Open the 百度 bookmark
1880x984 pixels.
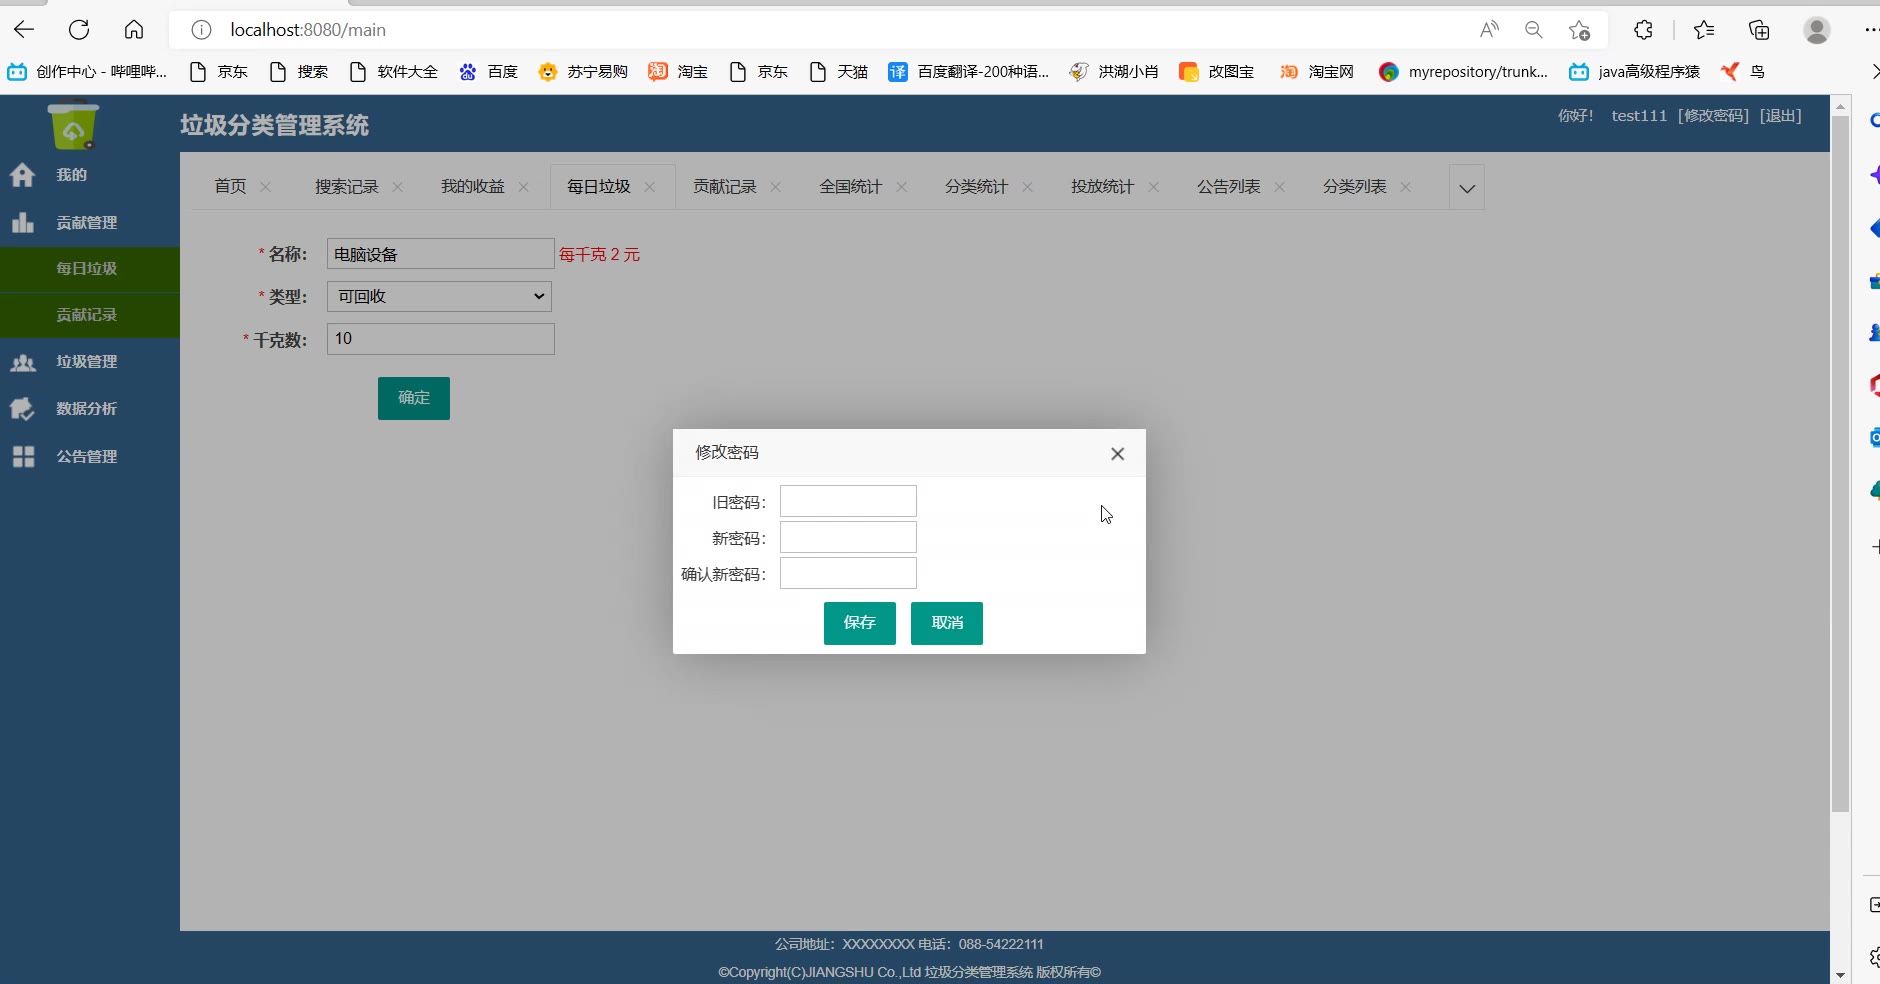pyautogui.click(x=489, y=72)
